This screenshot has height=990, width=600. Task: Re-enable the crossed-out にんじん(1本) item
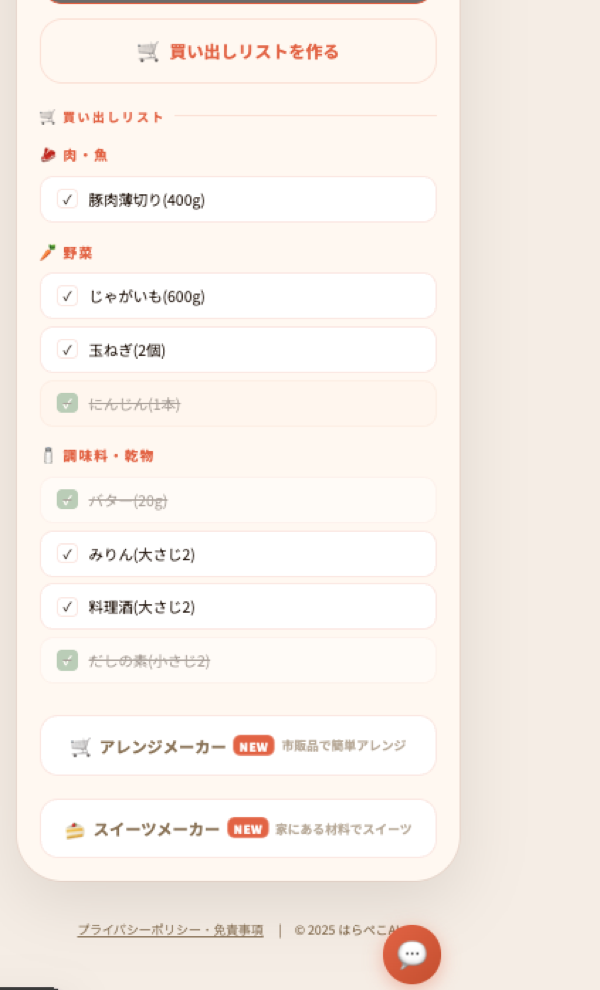[67, 403]
